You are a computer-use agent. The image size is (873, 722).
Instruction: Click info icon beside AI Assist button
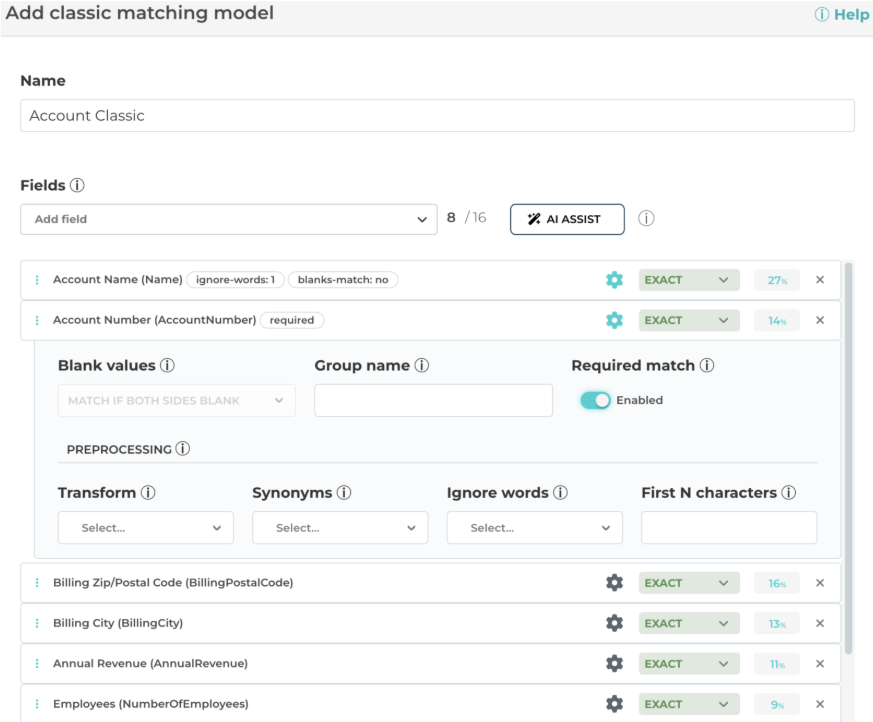[x=646, y=218]
